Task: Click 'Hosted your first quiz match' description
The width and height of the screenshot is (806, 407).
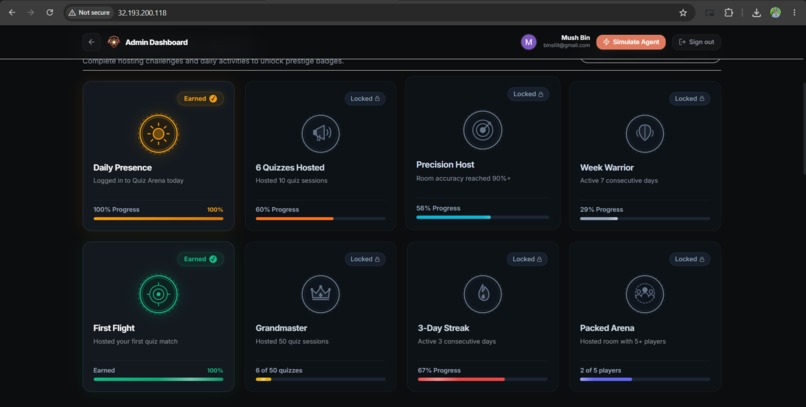Action: pyautogui.click(x=135, y=341)
